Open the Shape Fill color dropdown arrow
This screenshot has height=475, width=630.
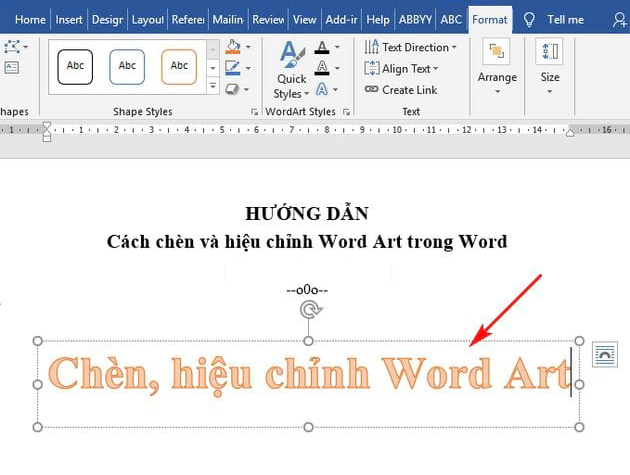coord(248,47)
